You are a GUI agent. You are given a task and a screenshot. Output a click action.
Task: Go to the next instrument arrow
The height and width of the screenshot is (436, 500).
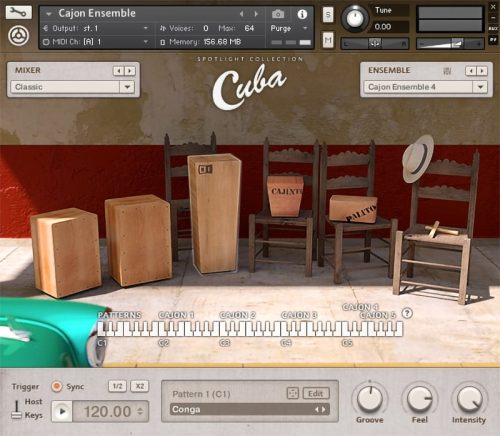pyautogui.click(x=256, y=14)
